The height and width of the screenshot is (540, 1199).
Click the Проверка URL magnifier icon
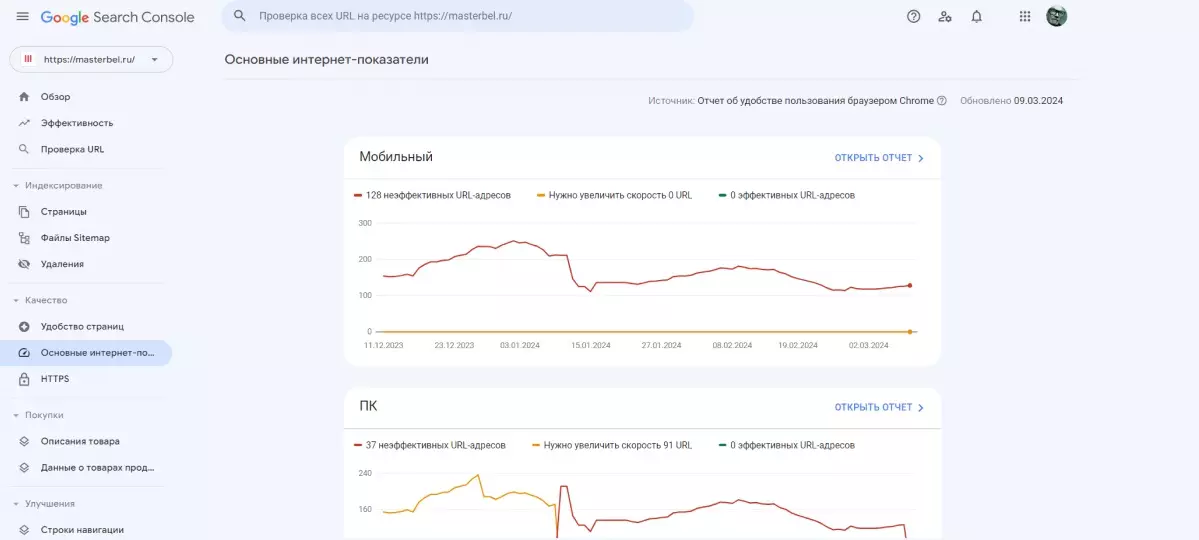(x=24, y=149)
